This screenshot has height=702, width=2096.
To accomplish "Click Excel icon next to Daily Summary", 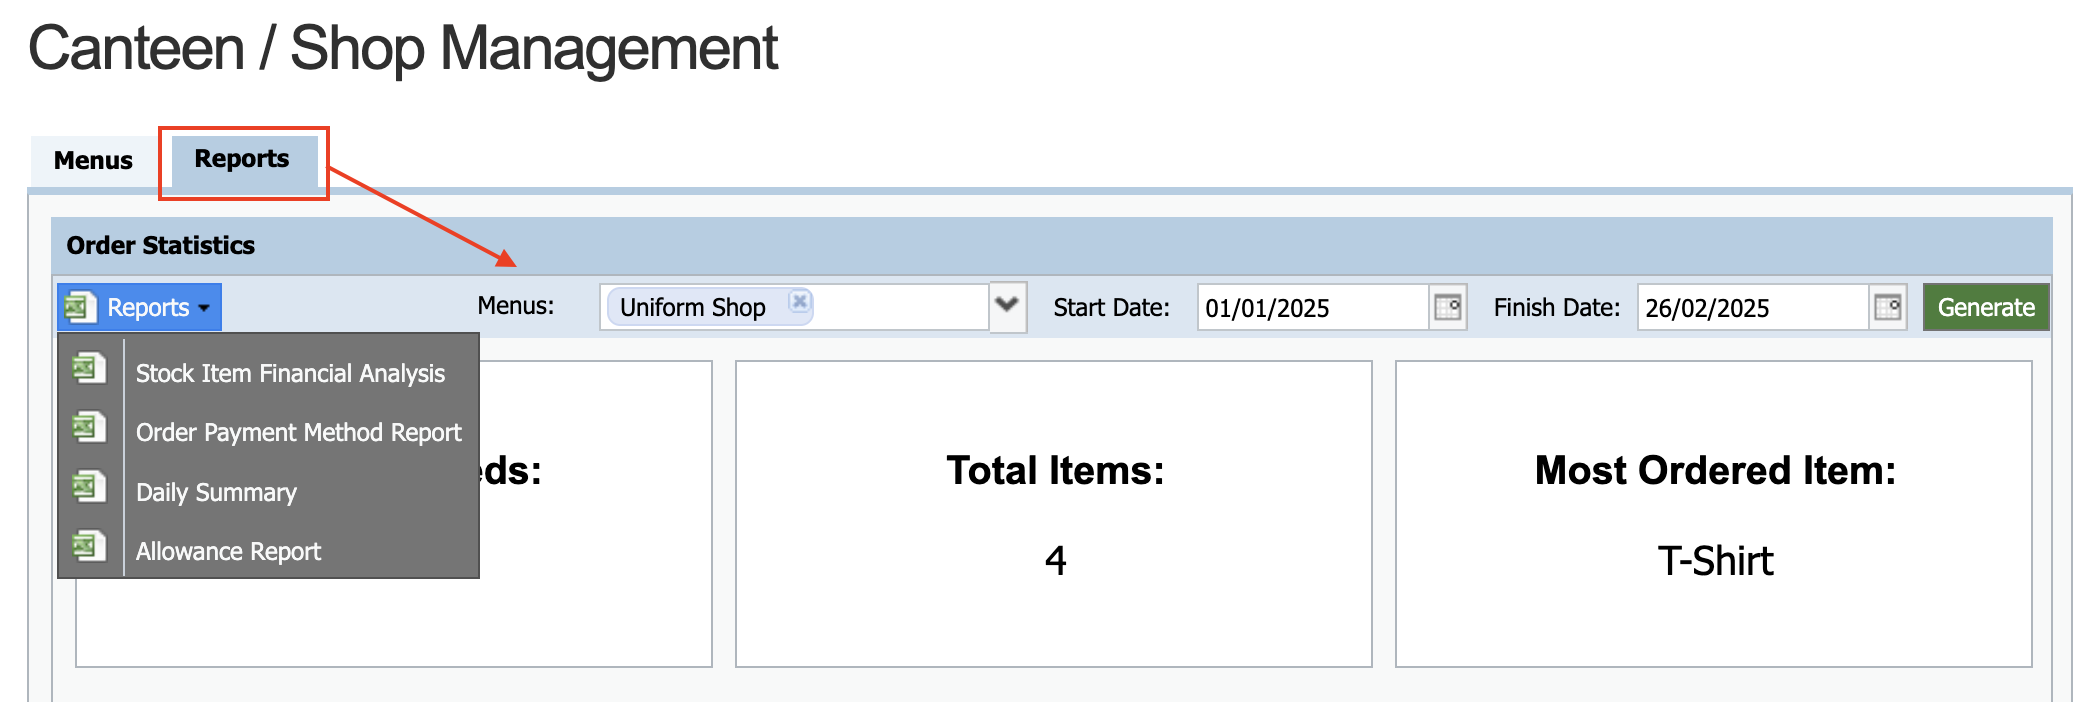I will [x=89, y=488].
